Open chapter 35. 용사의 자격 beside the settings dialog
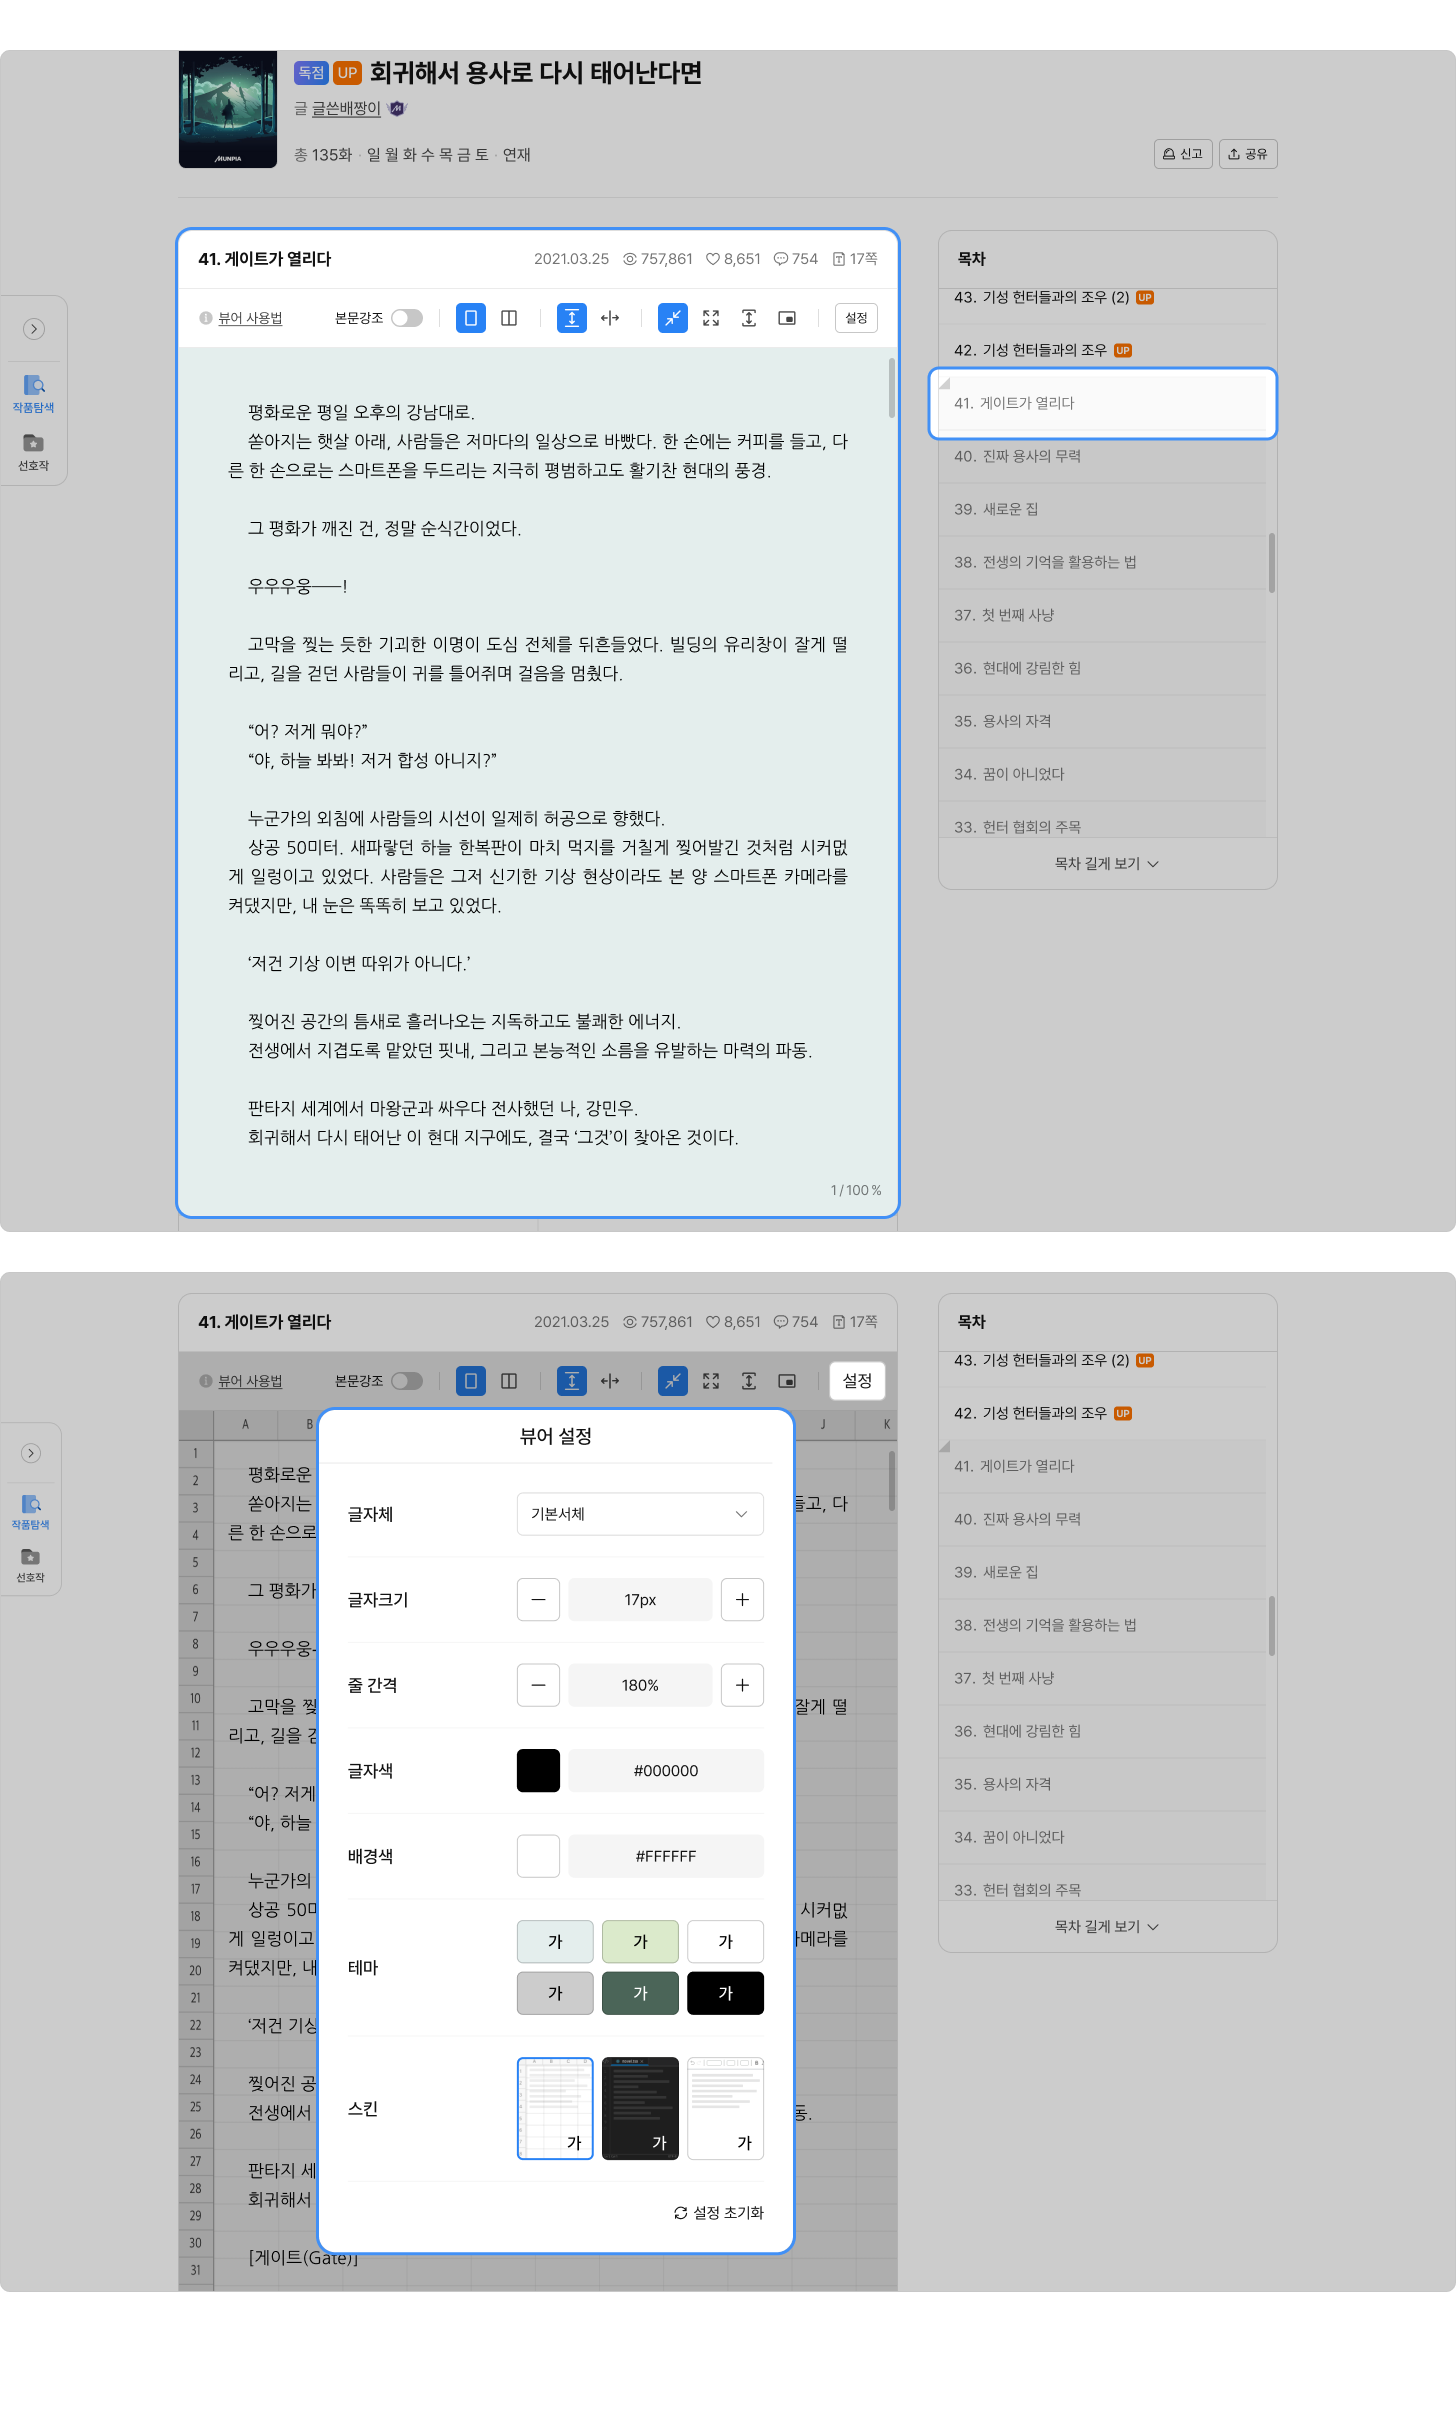Image resolution: width=1456 pixels, height=2412 pixels. [1102, 1784]
